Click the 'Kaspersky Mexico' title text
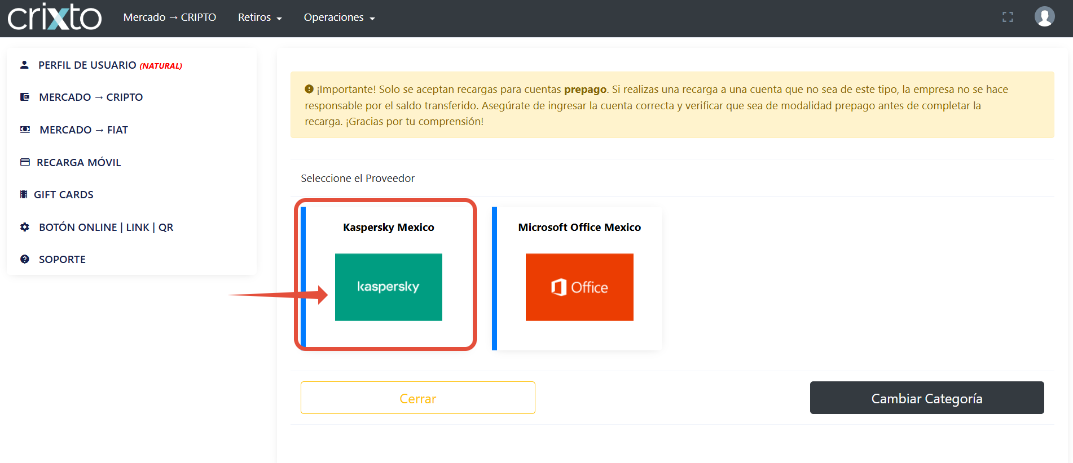 pyautogui.click(x=389, y=227)
